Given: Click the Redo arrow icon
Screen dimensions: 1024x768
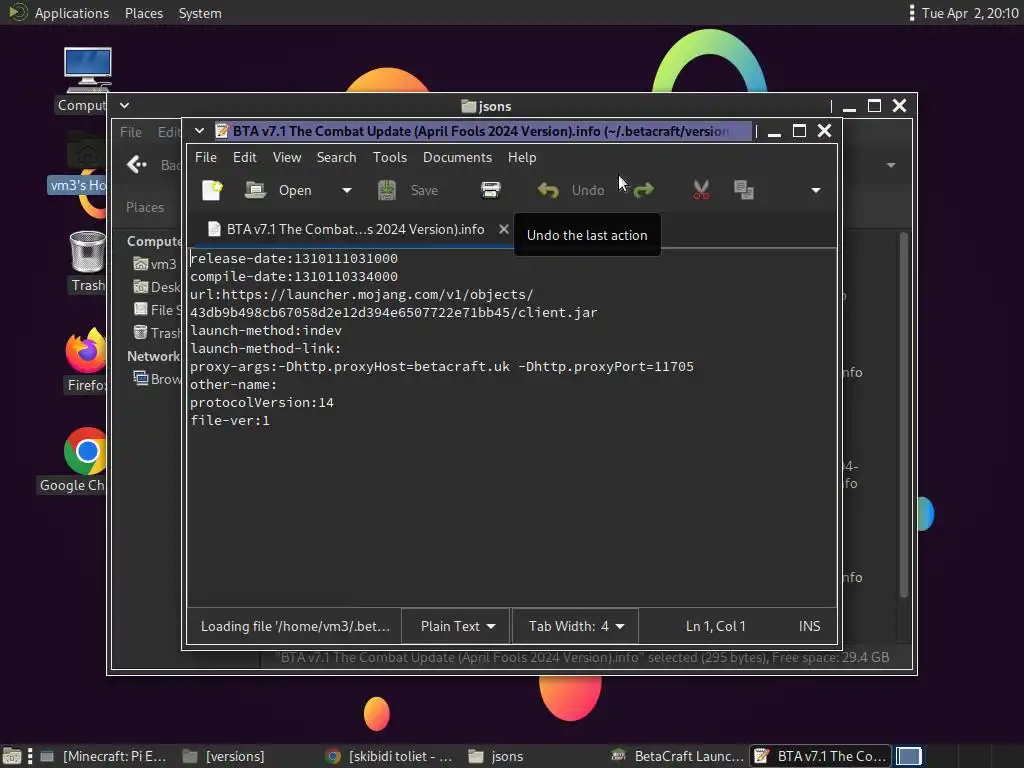Looking at the screenshot, I should point(644,190).
